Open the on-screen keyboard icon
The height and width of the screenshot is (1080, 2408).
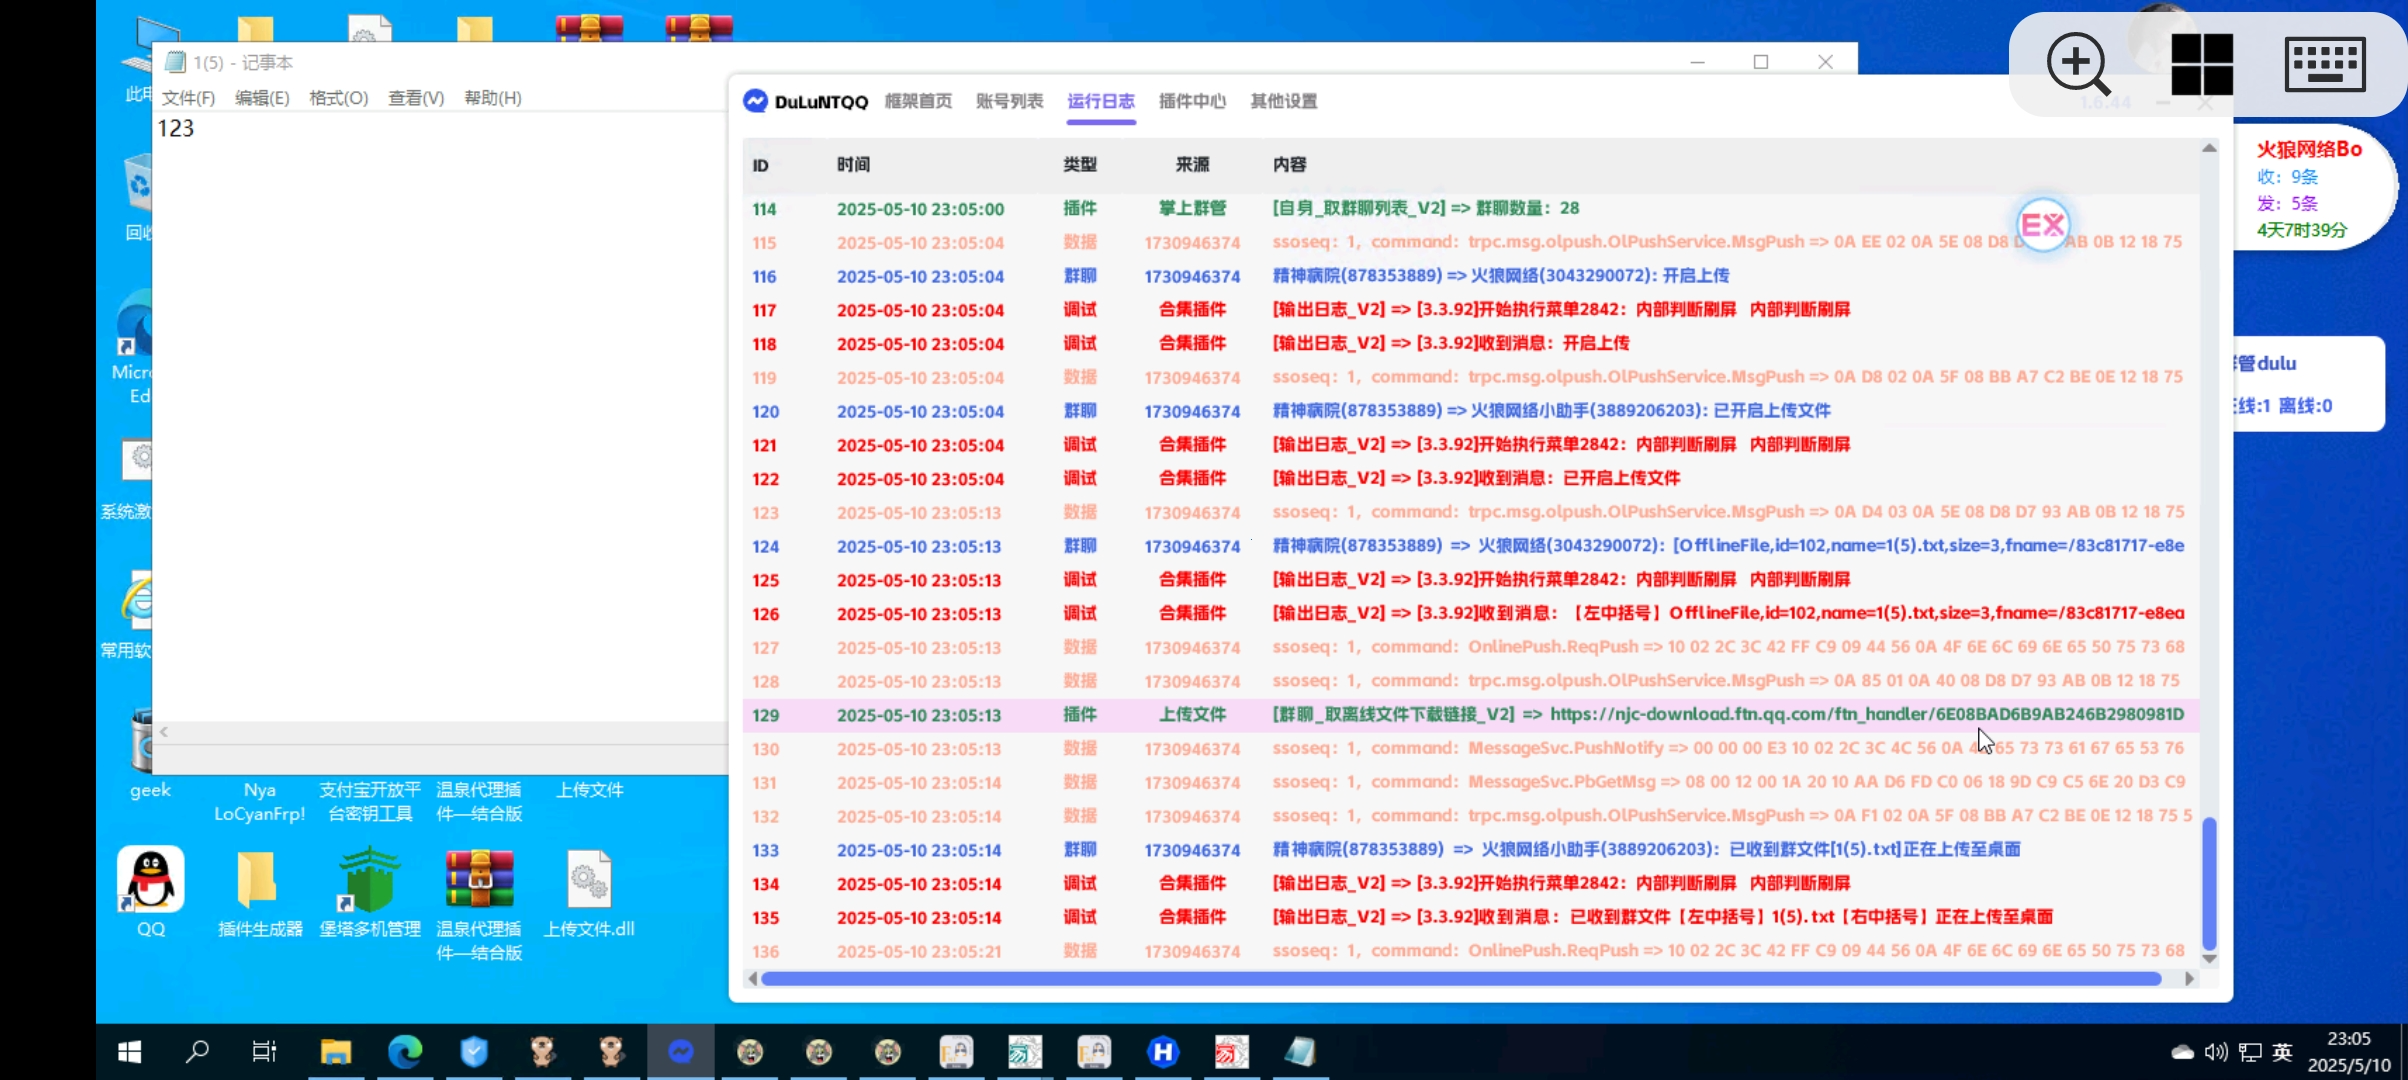pyautogui.click(x=2324, y=64)
